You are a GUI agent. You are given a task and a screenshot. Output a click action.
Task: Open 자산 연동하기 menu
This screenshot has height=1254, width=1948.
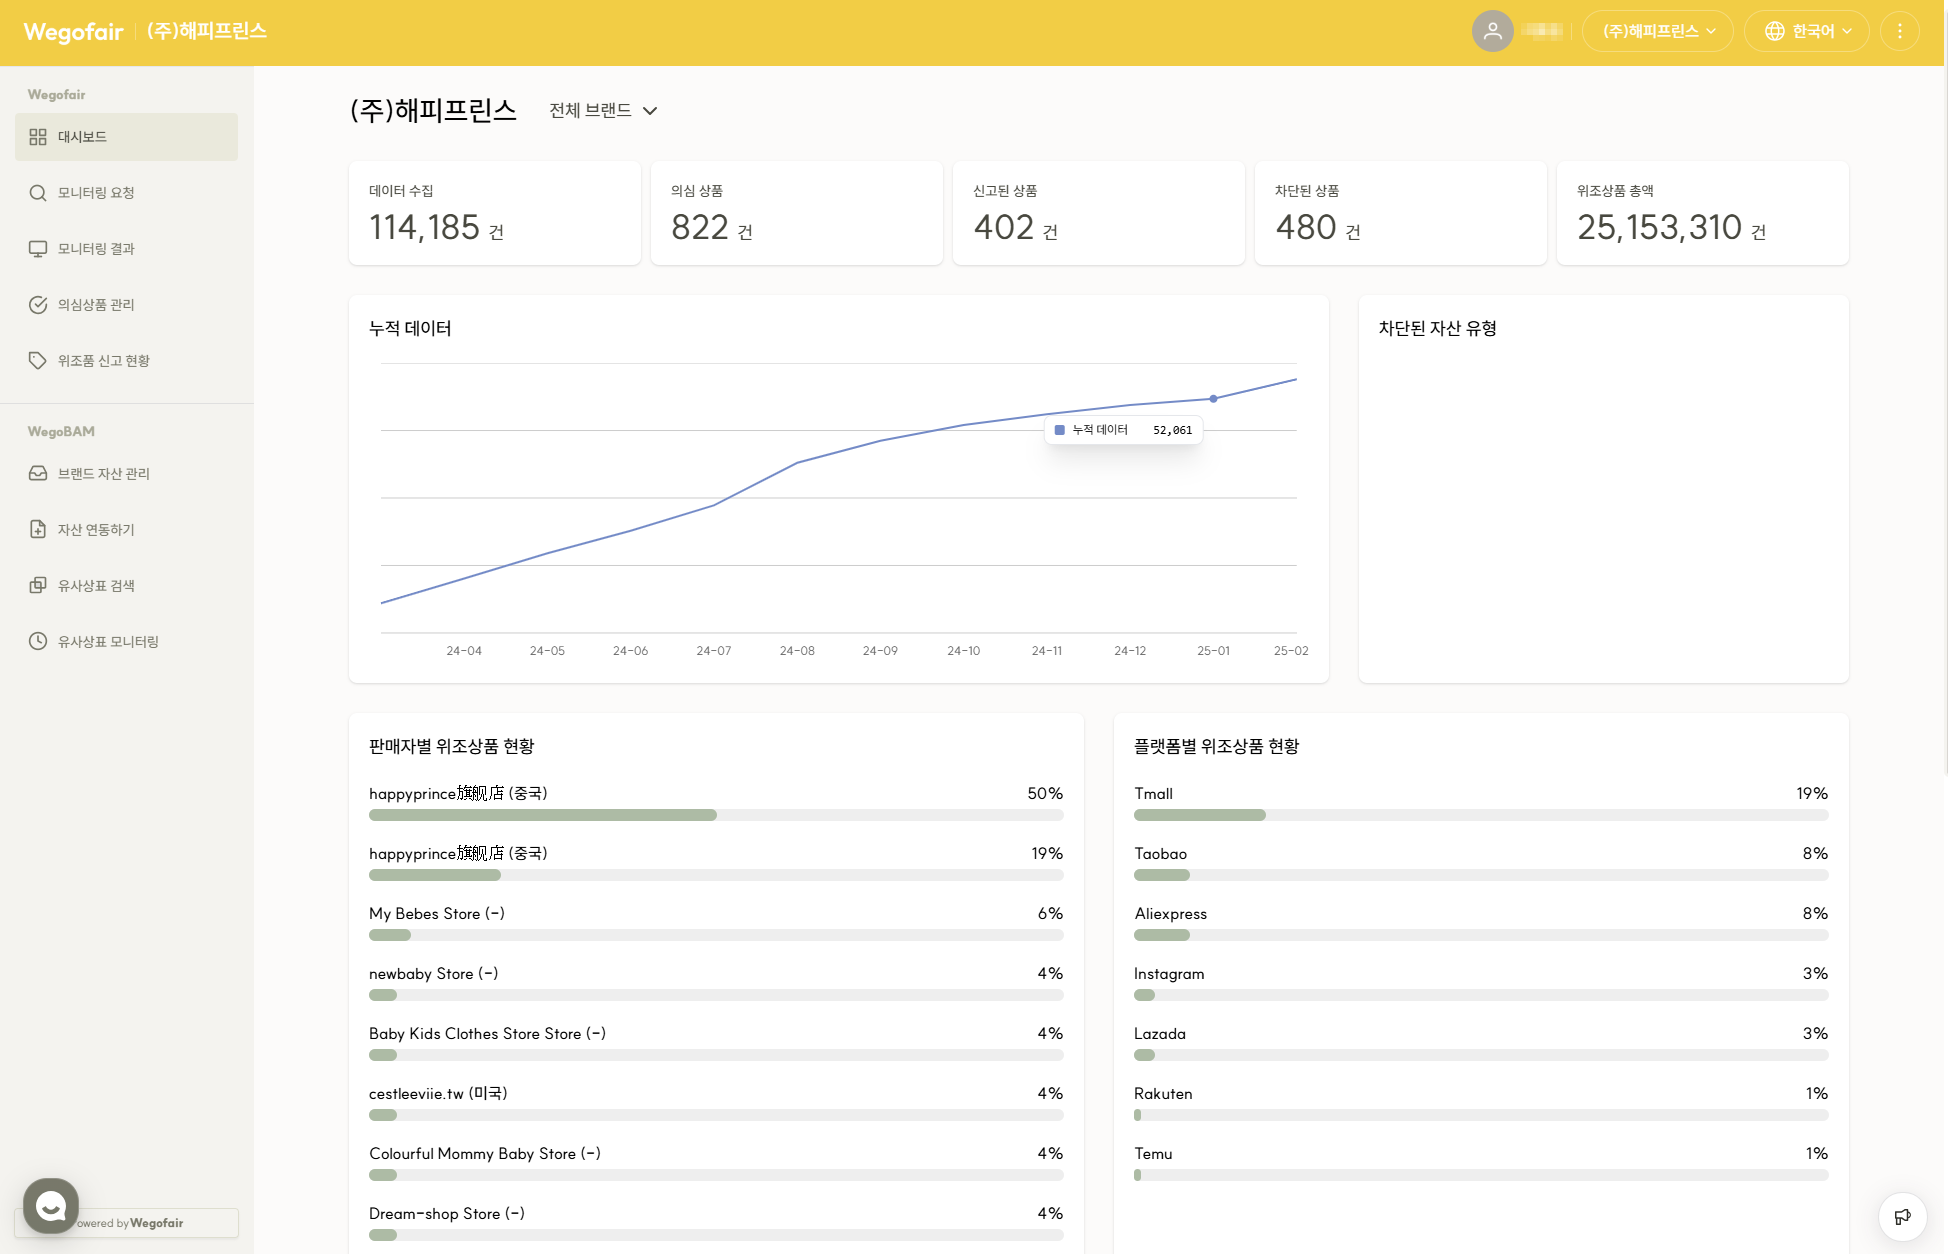126,530
